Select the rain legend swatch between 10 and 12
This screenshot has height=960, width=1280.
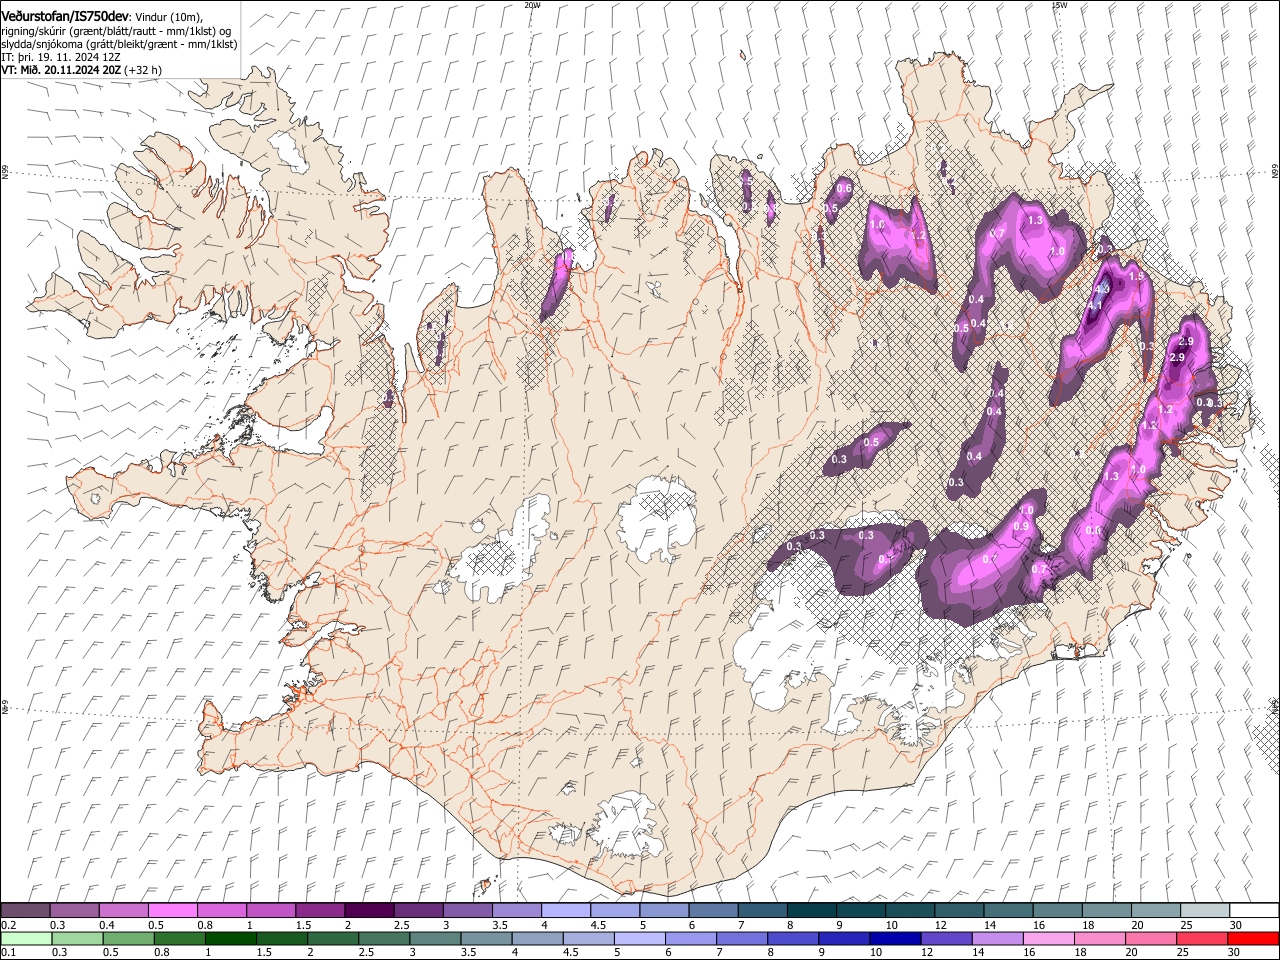point(896,938)
